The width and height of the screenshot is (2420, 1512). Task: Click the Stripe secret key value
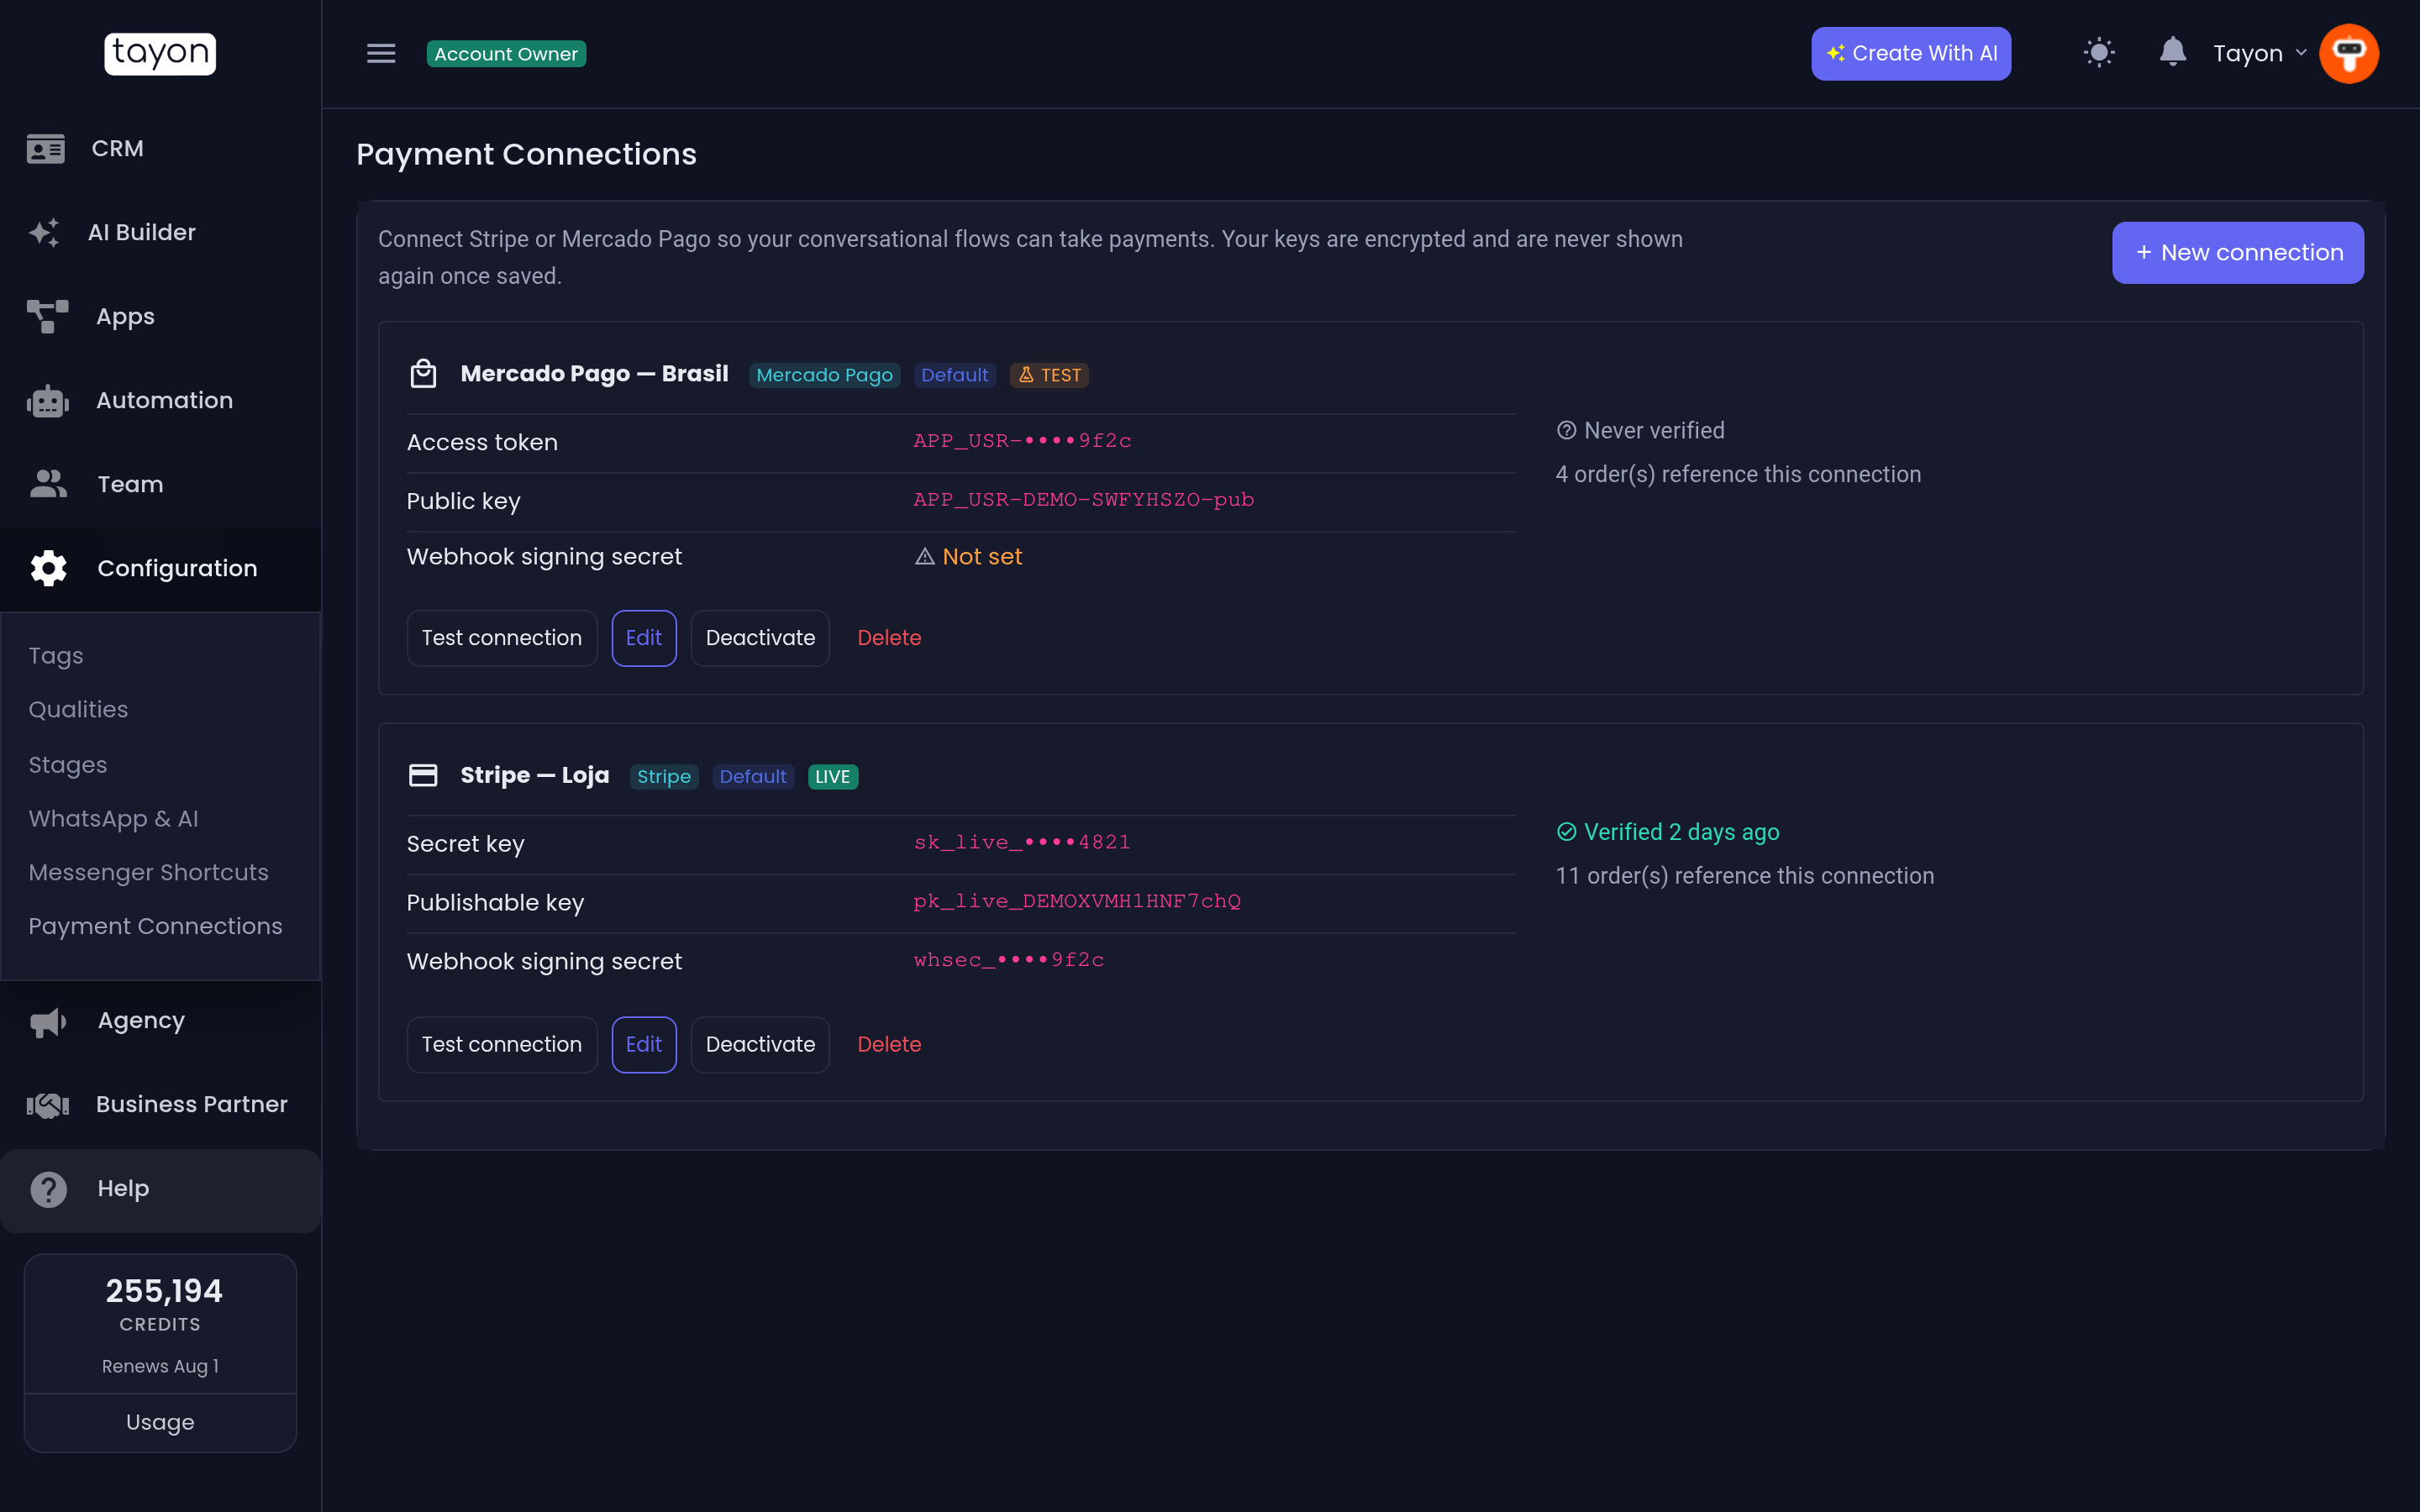click(1022, 843)
